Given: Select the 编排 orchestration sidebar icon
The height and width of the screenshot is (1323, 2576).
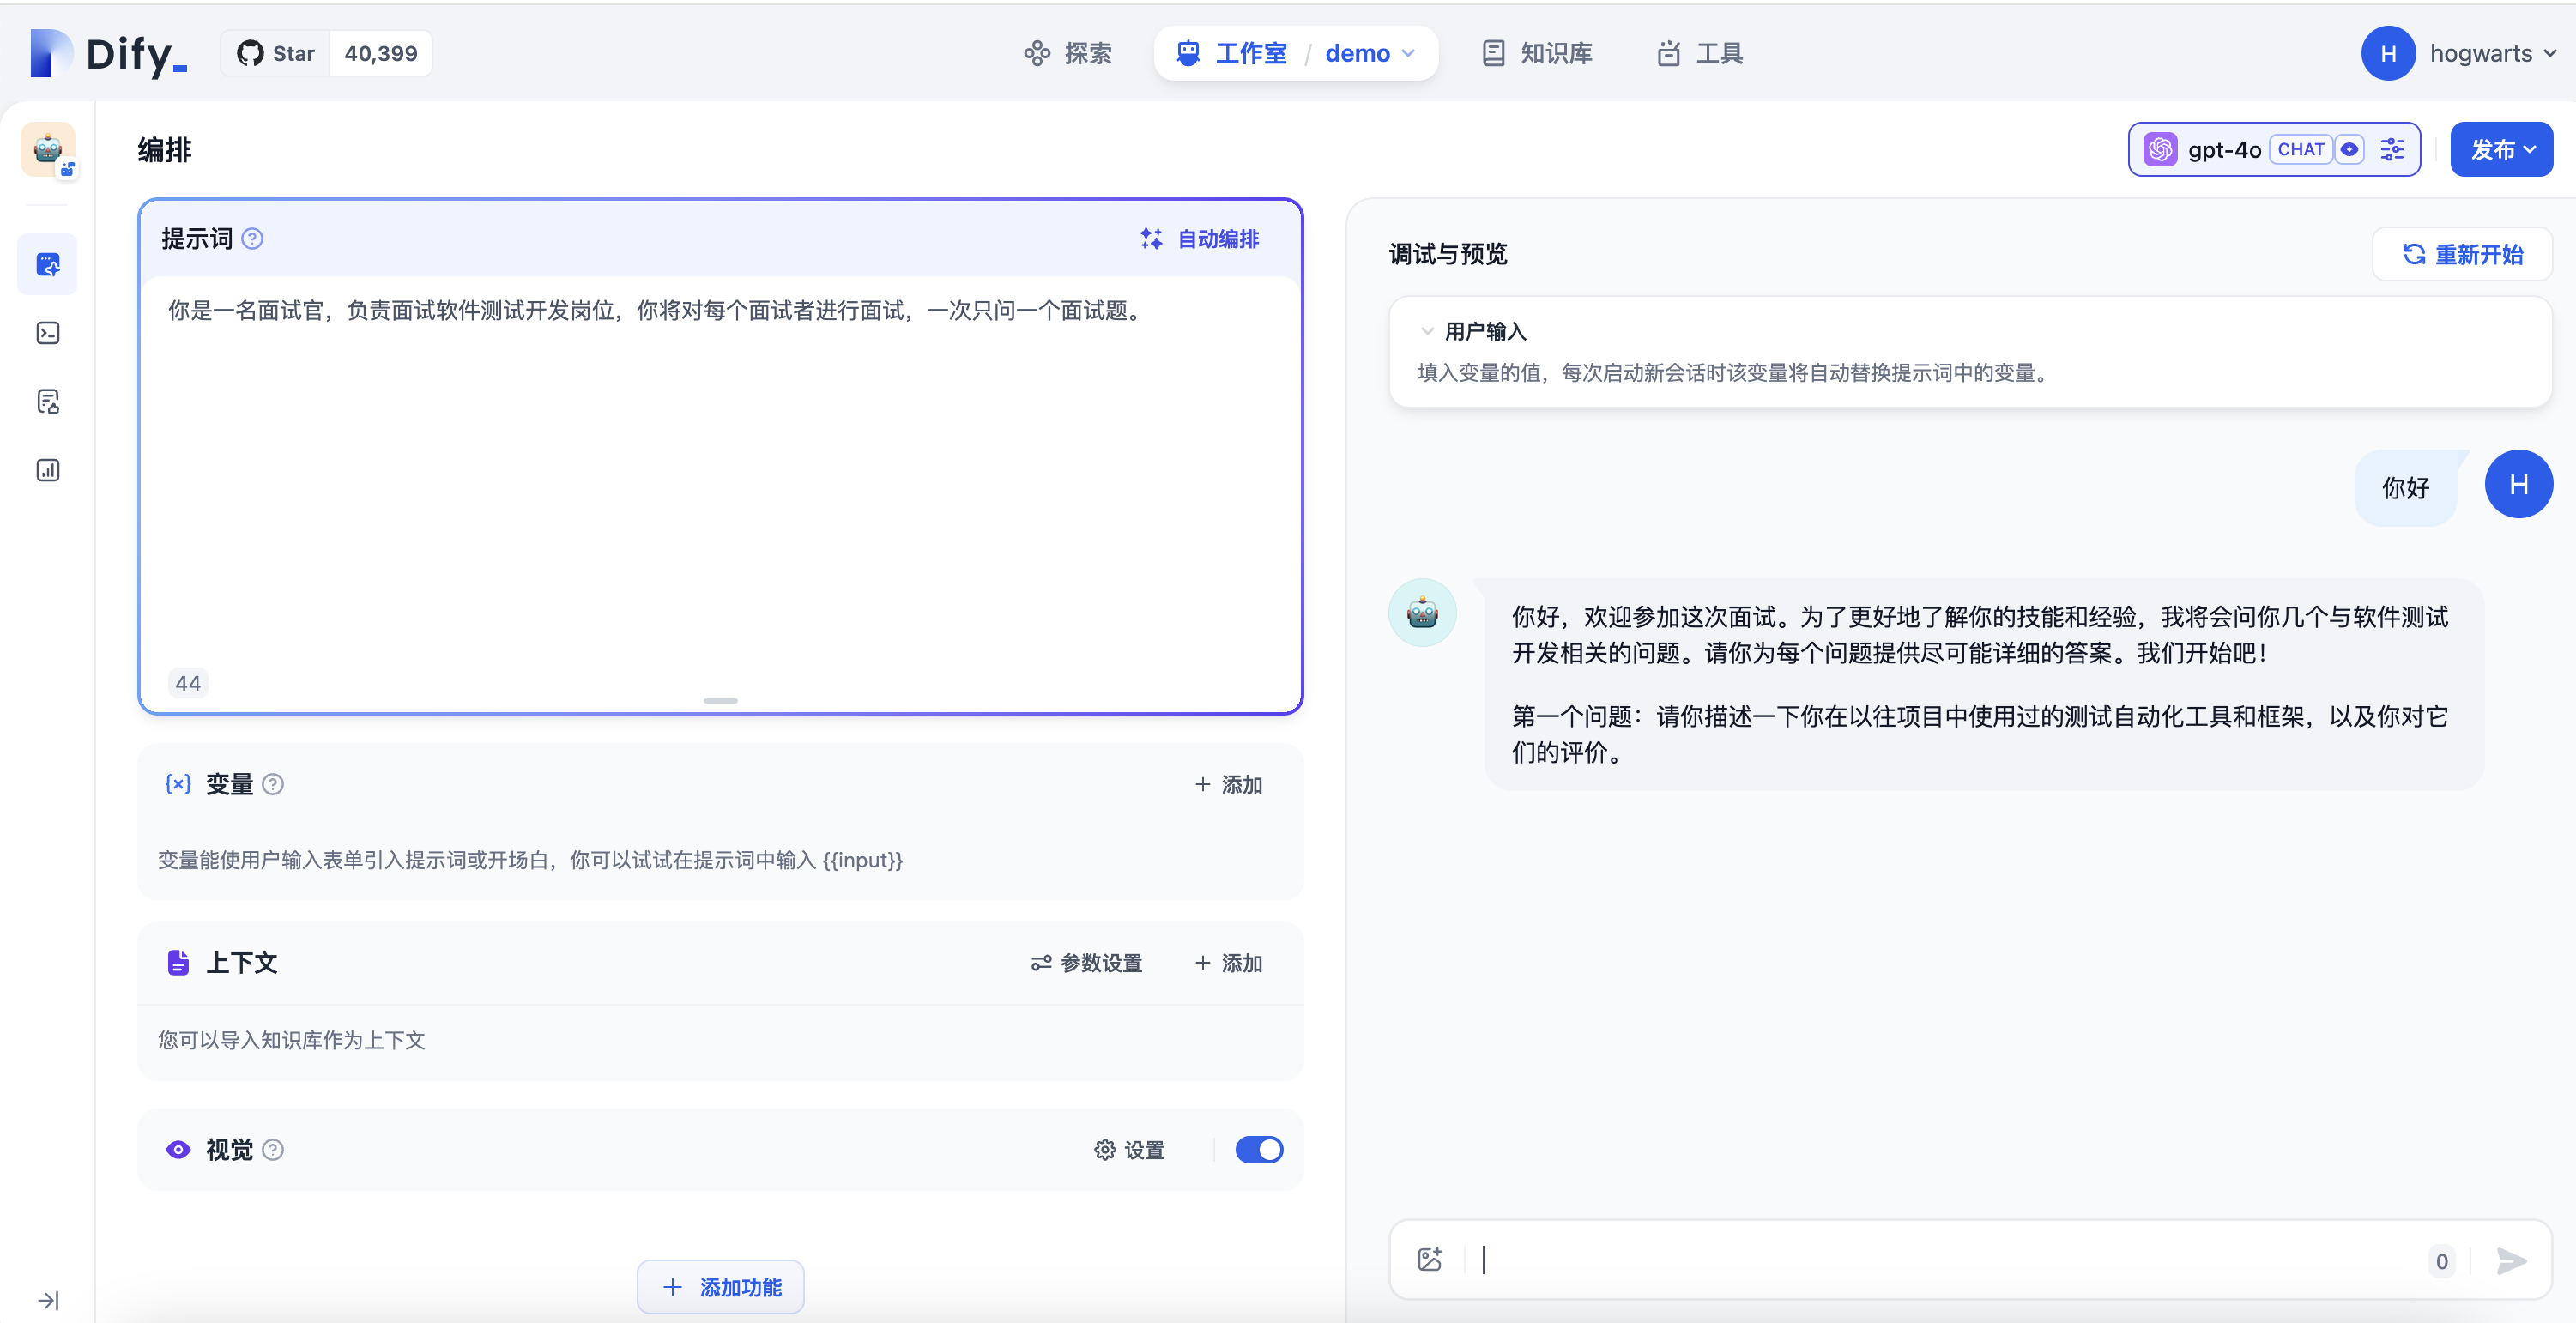Looking at the screenshot, I should click(x=47, y=264).
